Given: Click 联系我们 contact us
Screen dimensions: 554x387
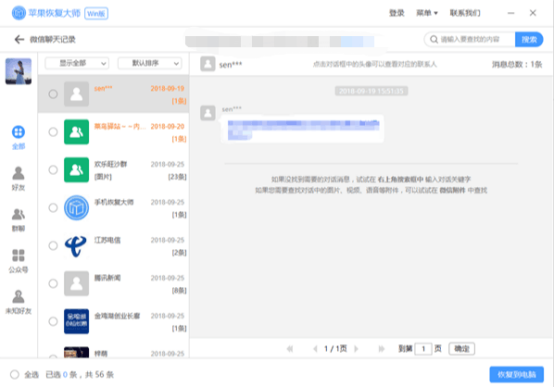Looking at the screenshot, I should [x=465, y=13].
